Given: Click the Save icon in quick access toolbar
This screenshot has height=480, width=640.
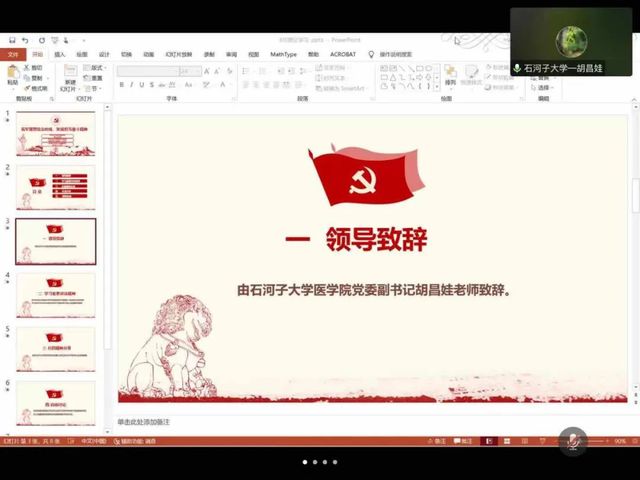Looking at the screenshot, I should click(12, 40).
